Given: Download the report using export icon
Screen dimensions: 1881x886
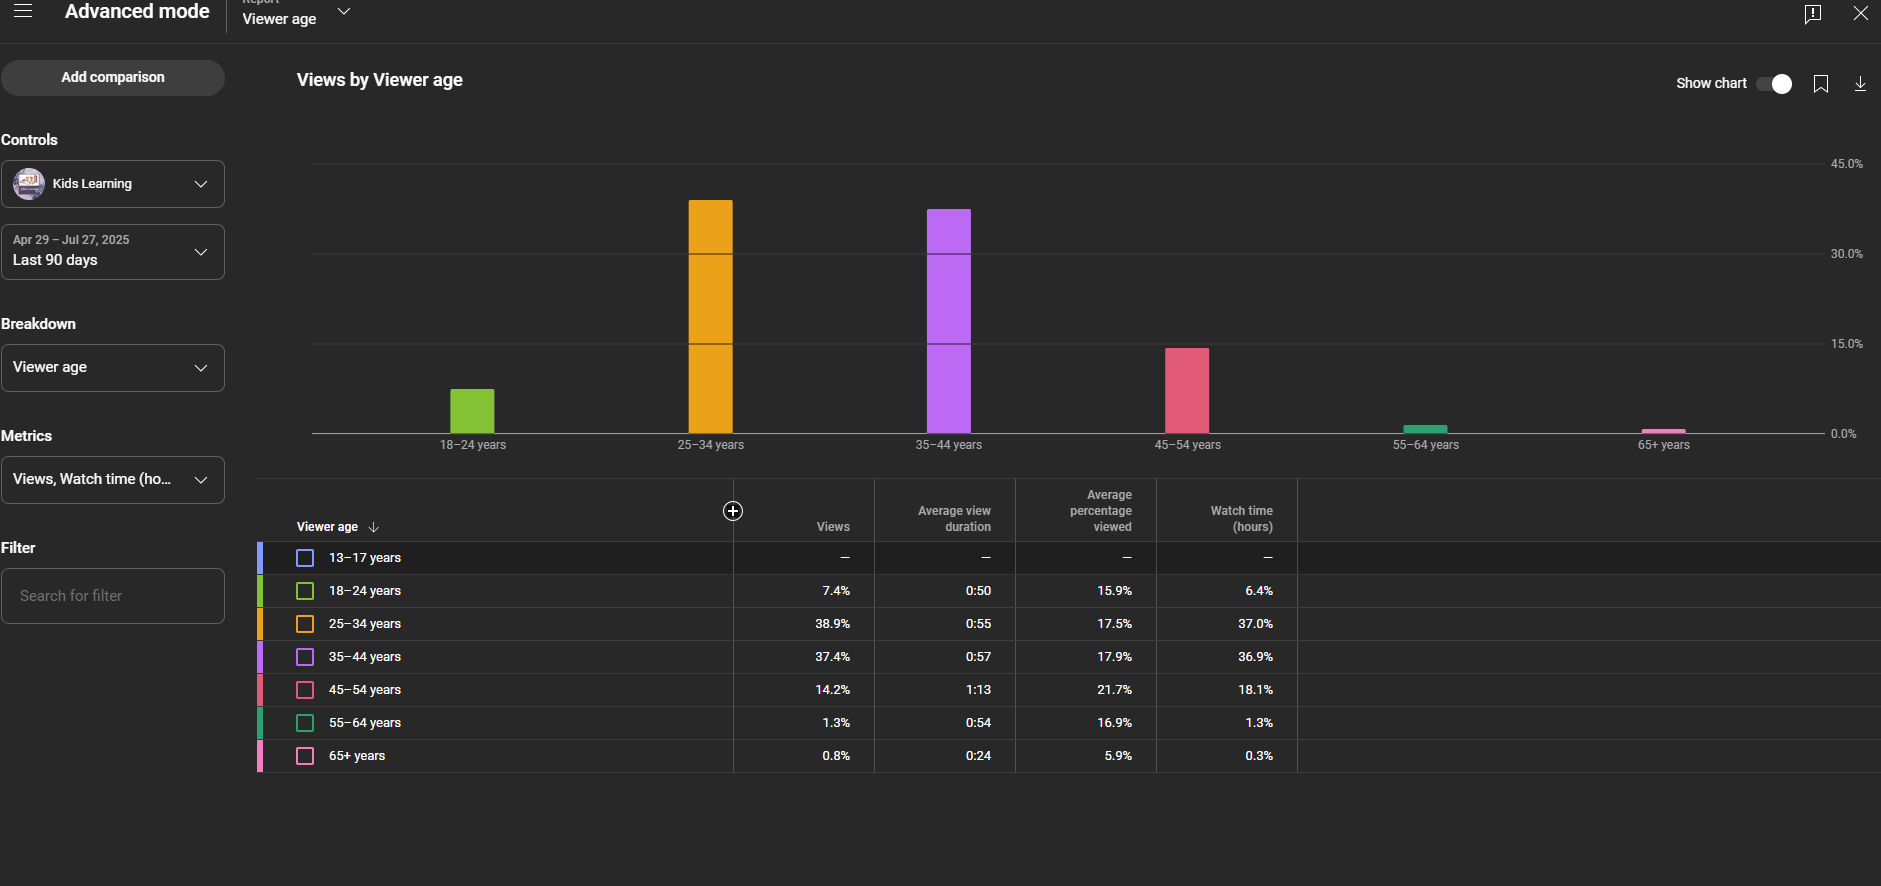Looking at the screenshot, I should pos(1860,84).
